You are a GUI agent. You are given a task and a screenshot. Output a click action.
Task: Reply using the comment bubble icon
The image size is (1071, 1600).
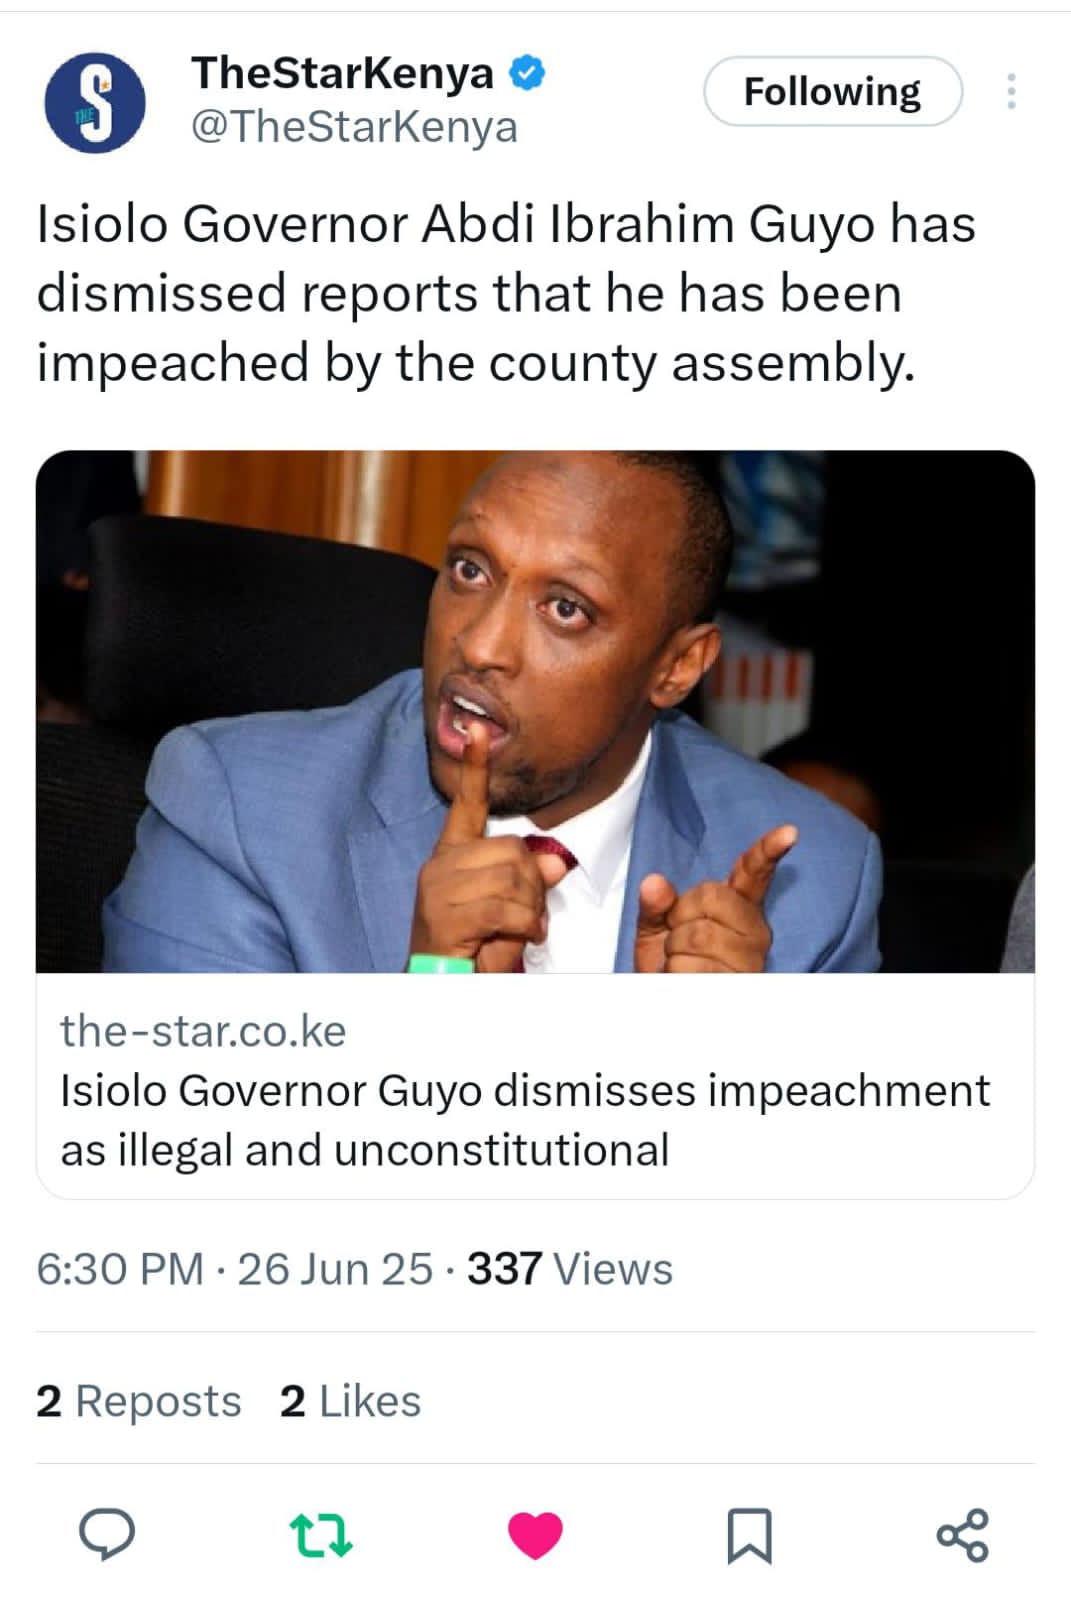pos(107,1535)
